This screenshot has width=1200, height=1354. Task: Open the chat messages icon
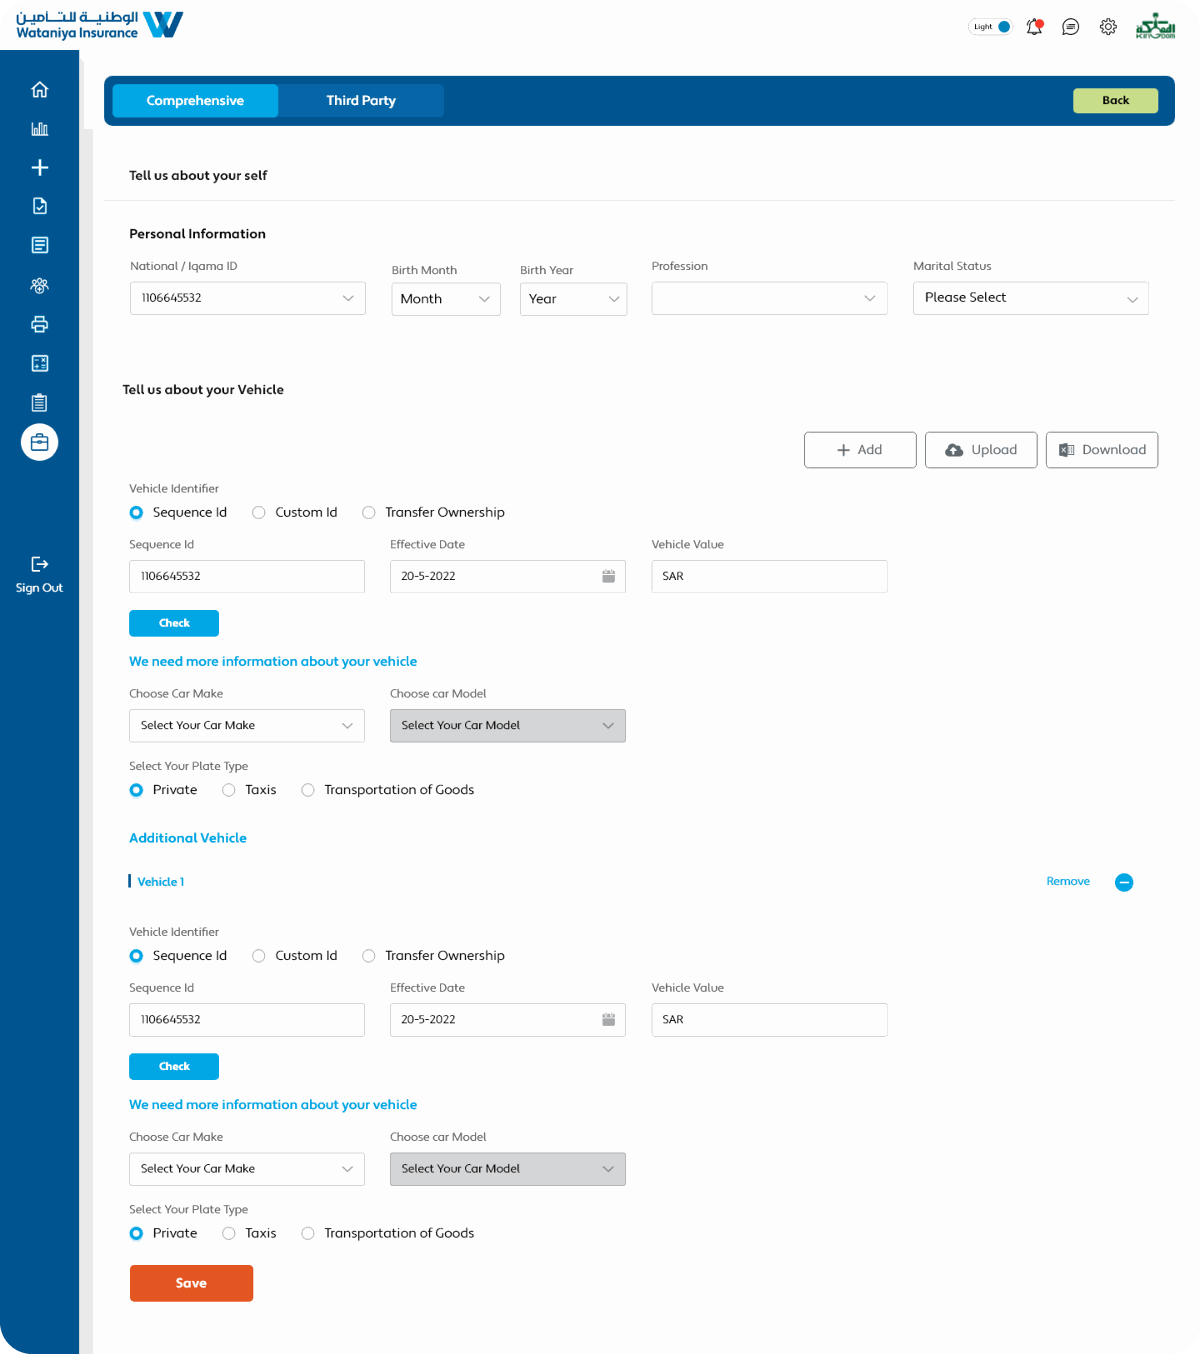[1070, 27]
